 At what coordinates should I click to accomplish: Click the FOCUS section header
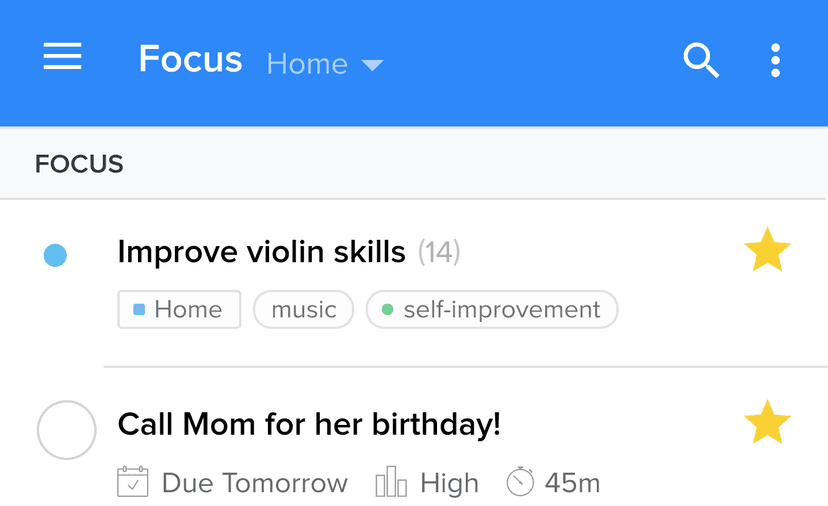(80, 164)
